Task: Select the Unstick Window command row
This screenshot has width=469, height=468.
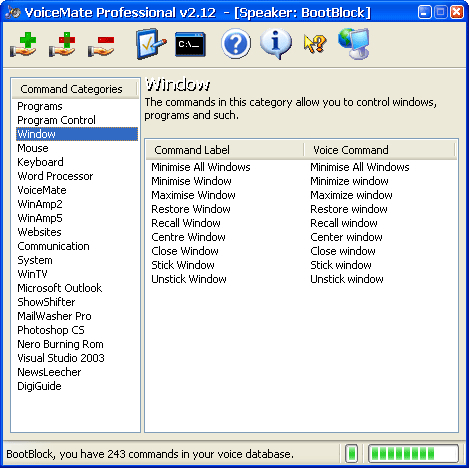Action: point(301,279)
